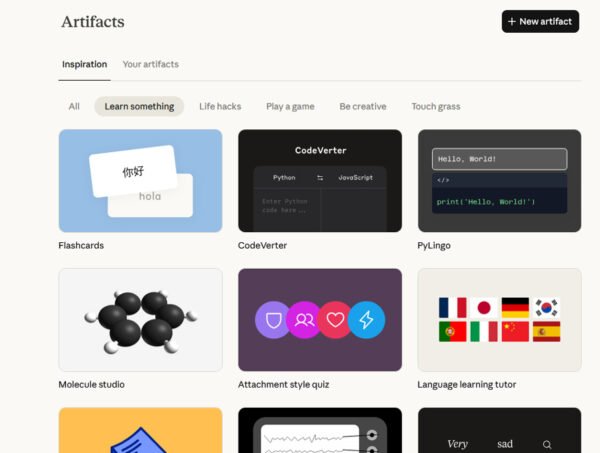Click the code brackets icon in PyLingo card
Viewport: 600px width, 453px height.
coord(443,180)
